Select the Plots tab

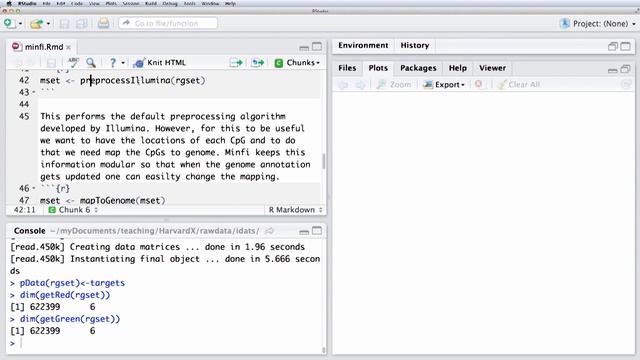(x=378, y=68)
